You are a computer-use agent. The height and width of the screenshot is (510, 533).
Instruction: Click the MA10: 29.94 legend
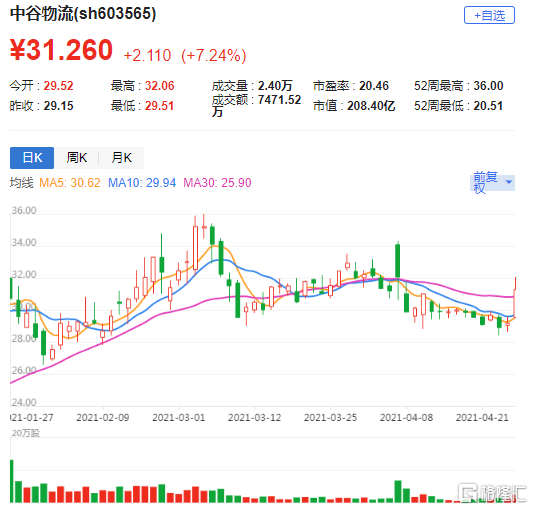[142, 183]
